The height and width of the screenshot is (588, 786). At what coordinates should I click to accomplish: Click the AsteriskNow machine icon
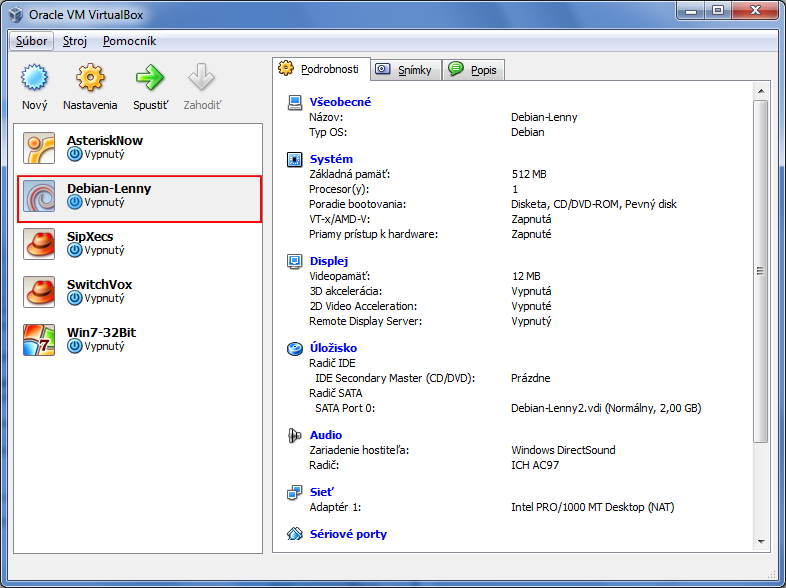tap(39, 148)
